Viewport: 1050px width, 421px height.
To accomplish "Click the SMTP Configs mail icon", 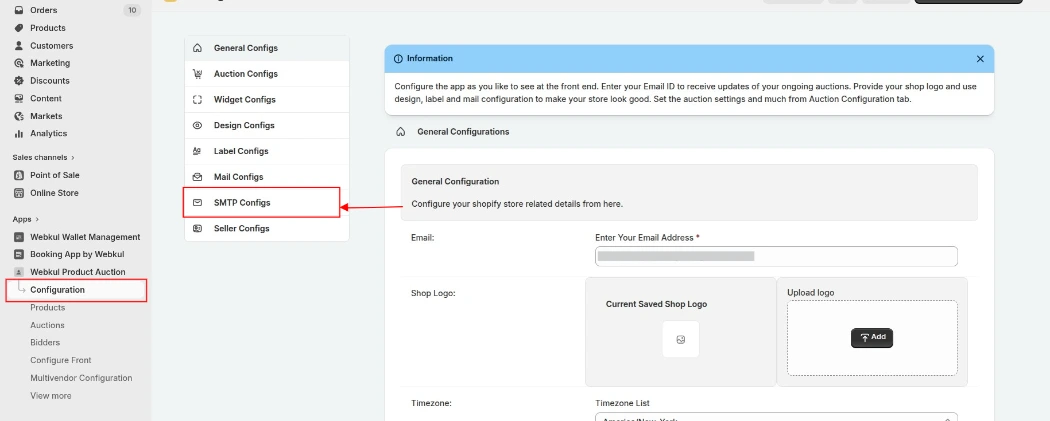I will 197,202.
